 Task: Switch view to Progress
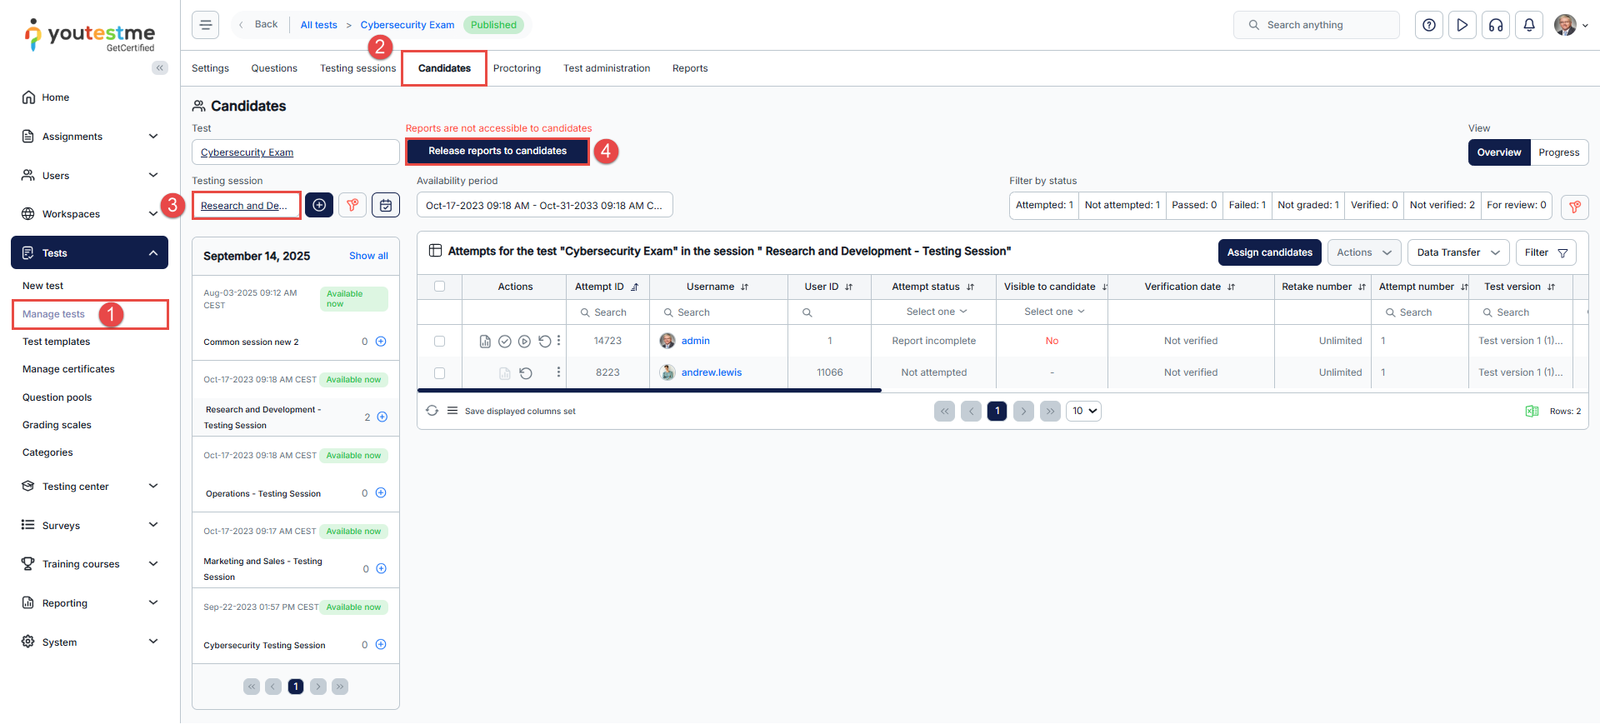[1558, 153]
